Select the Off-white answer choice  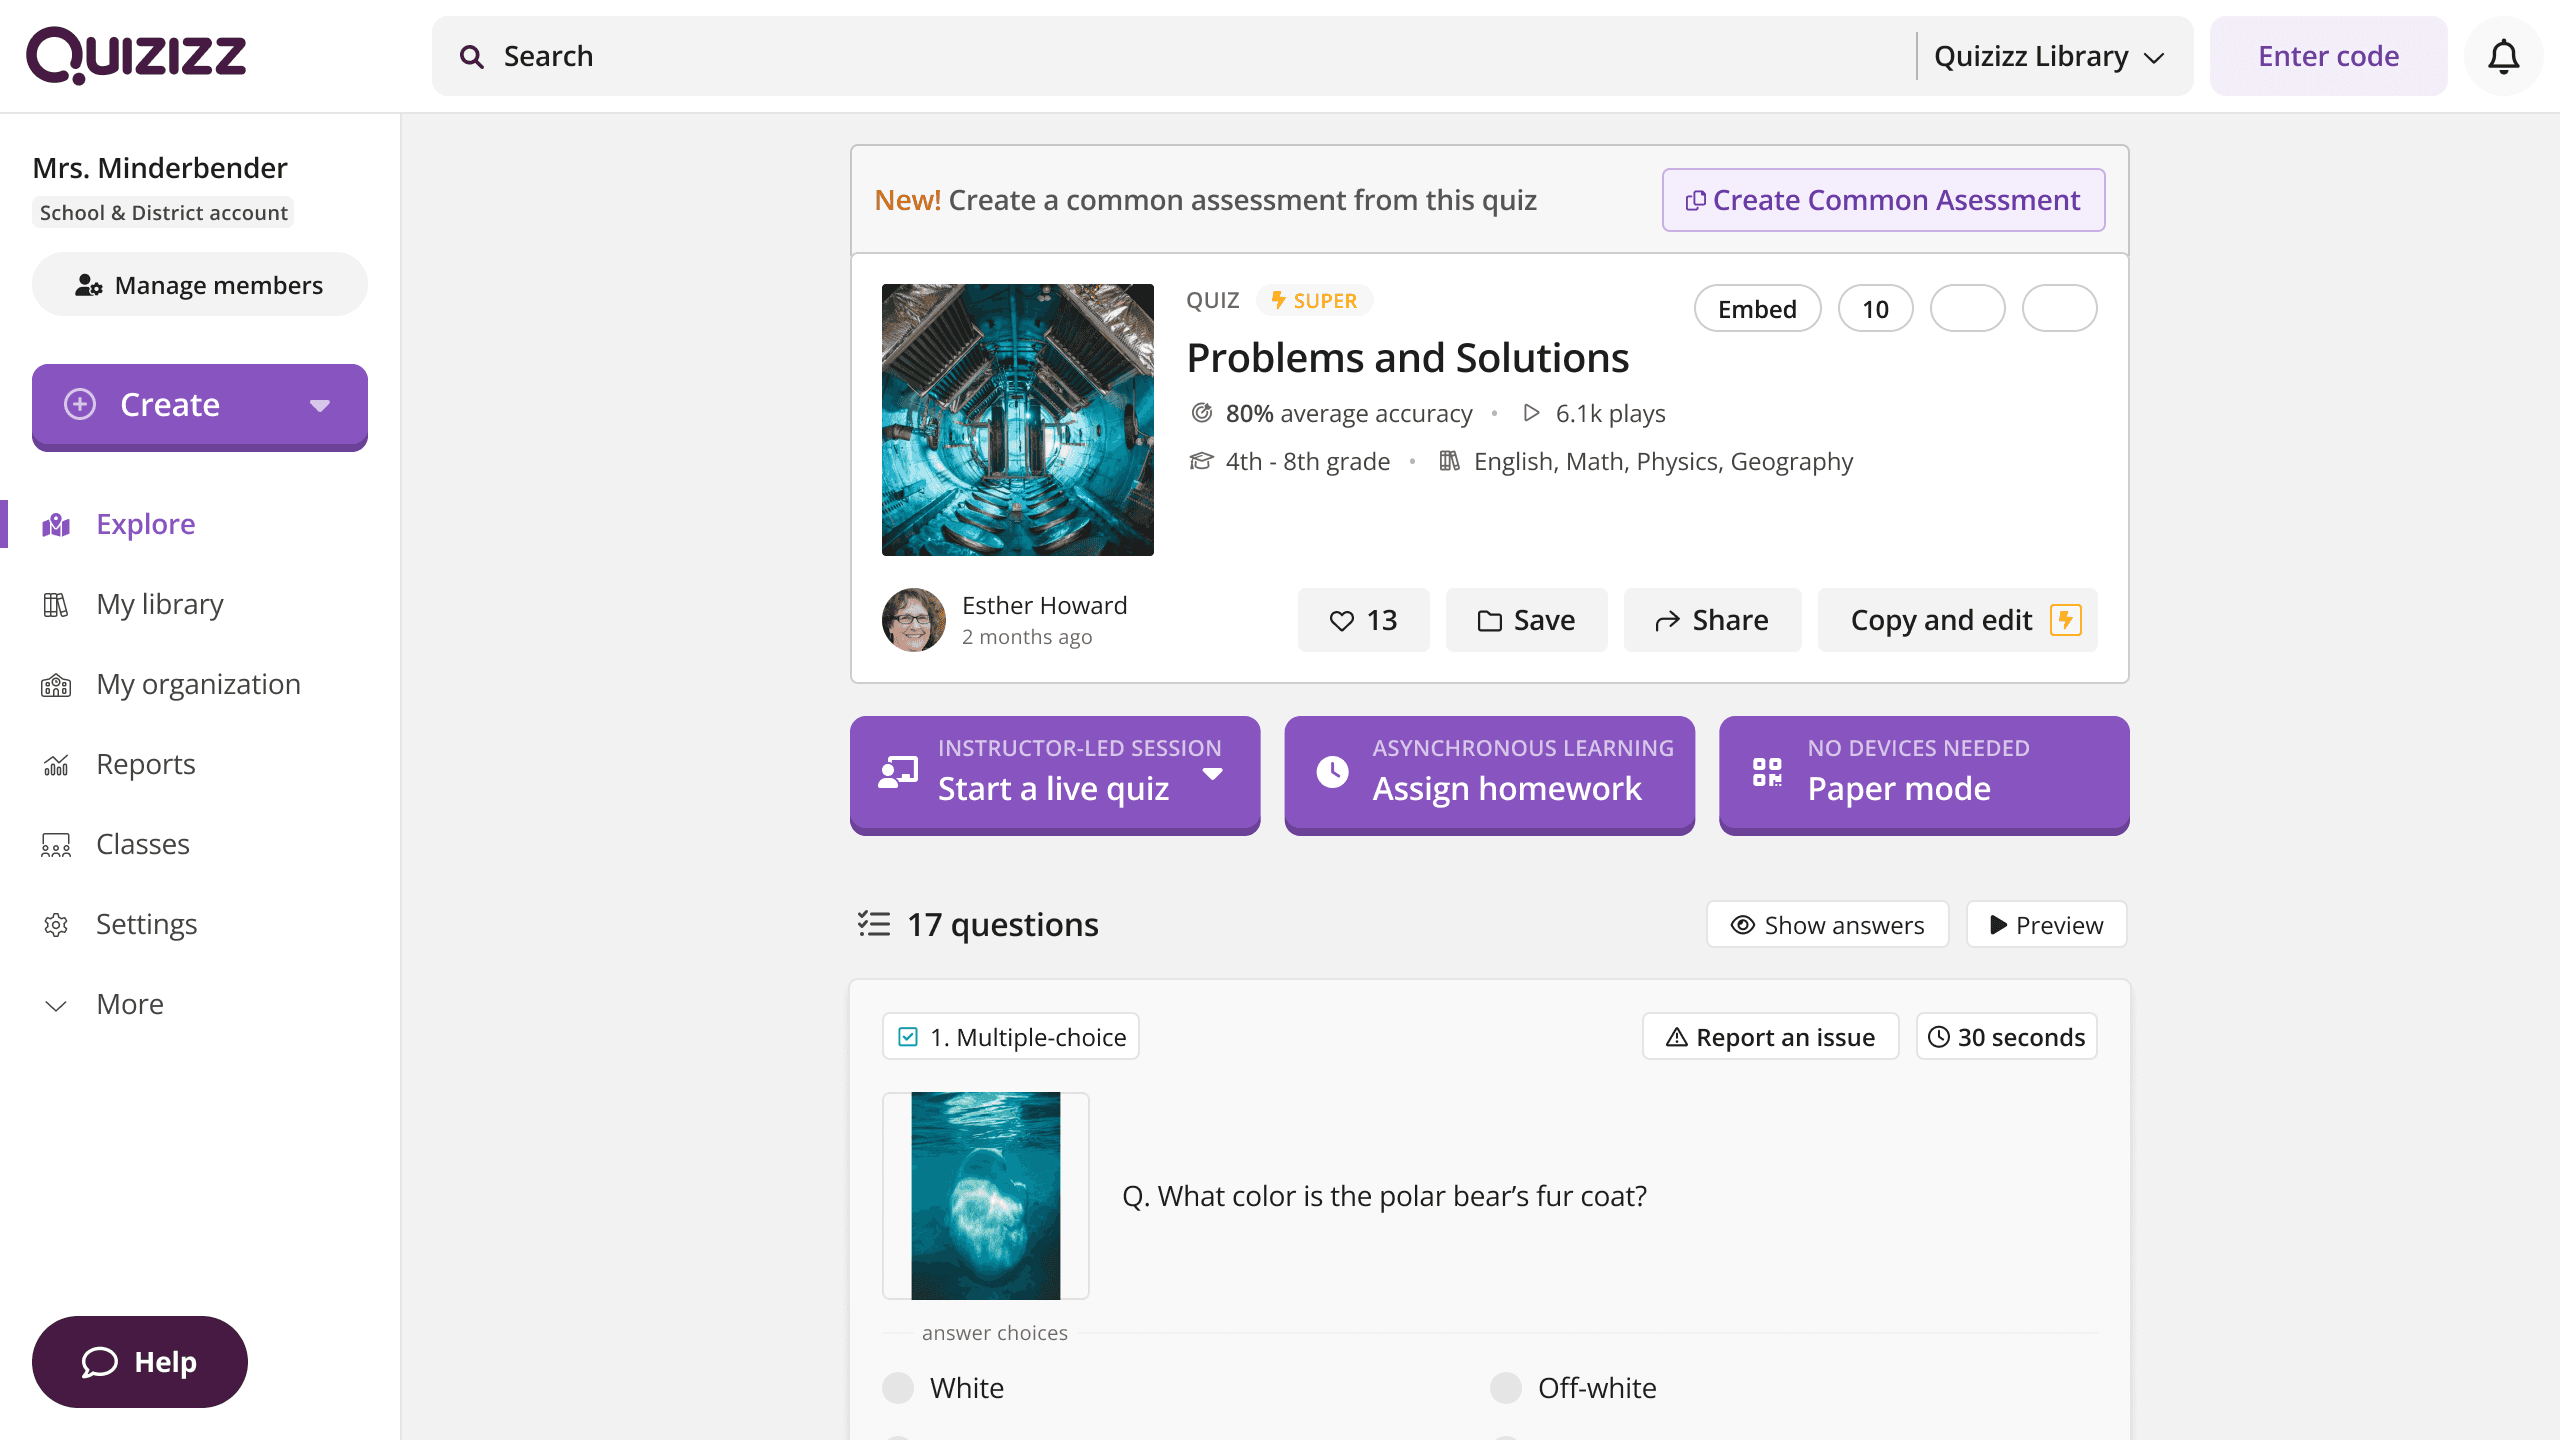click(1505, 1388)
